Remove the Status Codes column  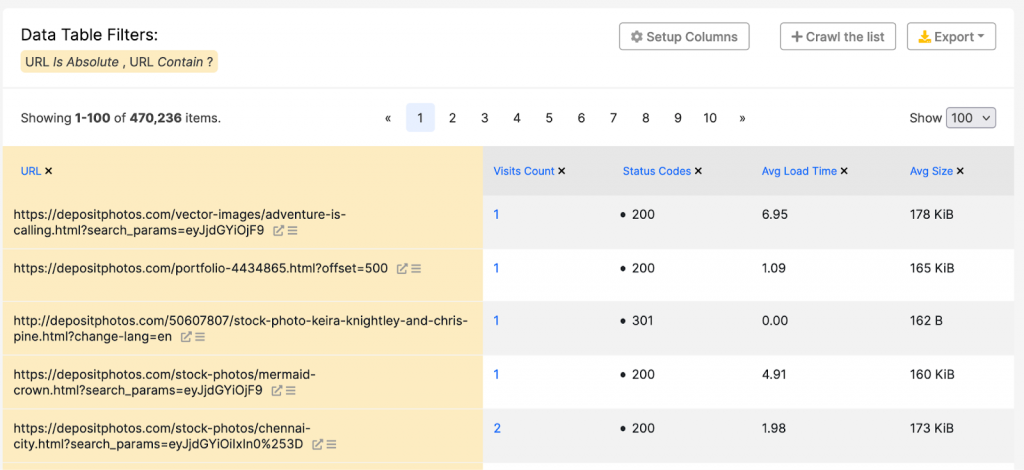coord(698,171)
